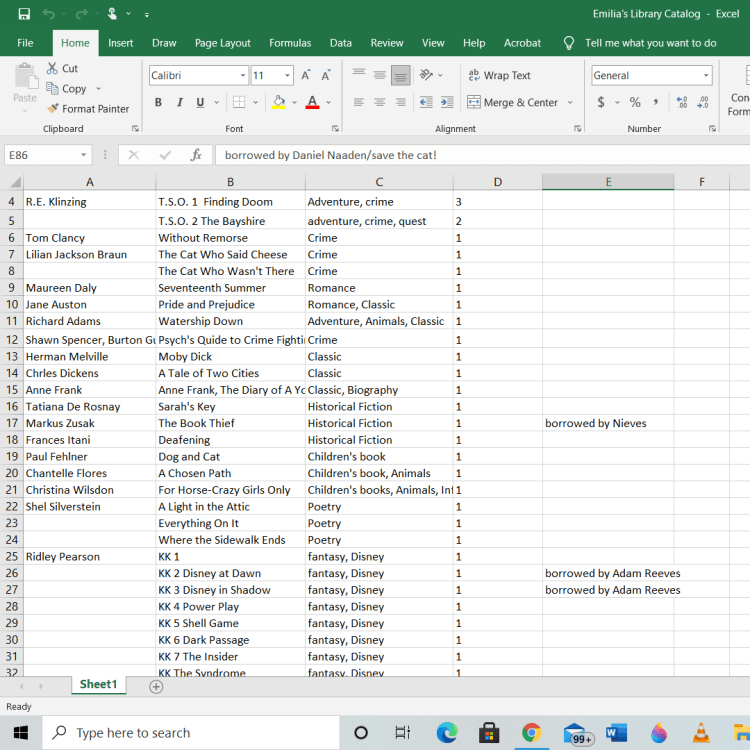Toggle Bold formatting
The width and height of the screenshot is (750, 750).
[x=158, y=102]
